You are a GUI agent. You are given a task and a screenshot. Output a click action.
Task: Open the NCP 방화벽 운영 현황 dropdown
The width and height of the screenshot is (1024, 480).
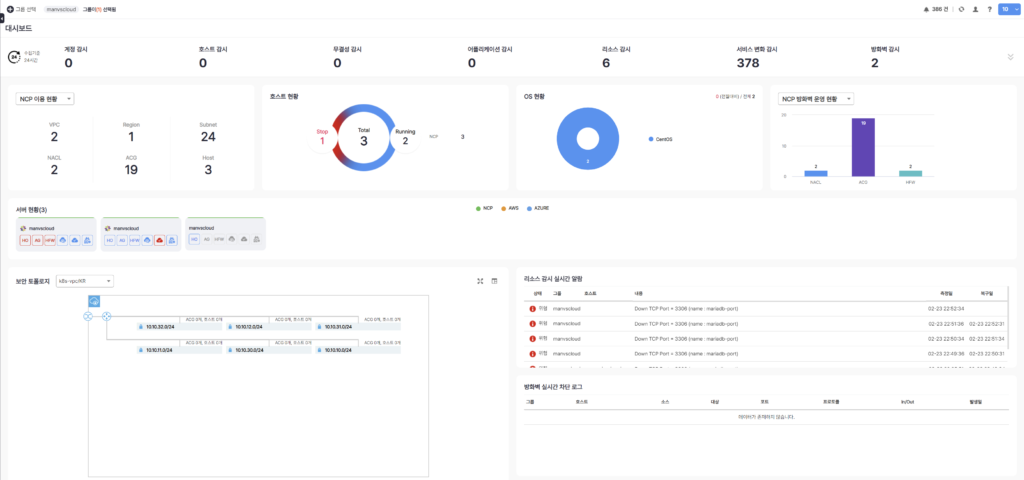point(816,99)
